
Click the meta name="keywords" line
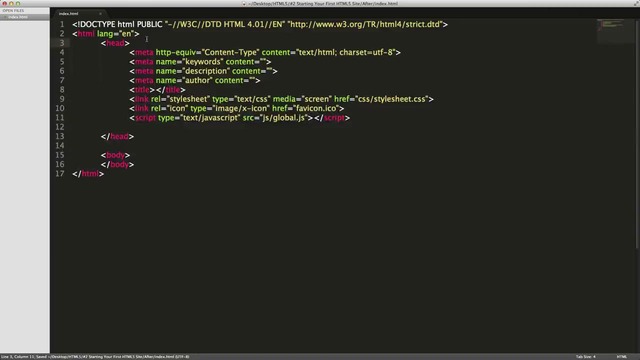tap(200, 62)
